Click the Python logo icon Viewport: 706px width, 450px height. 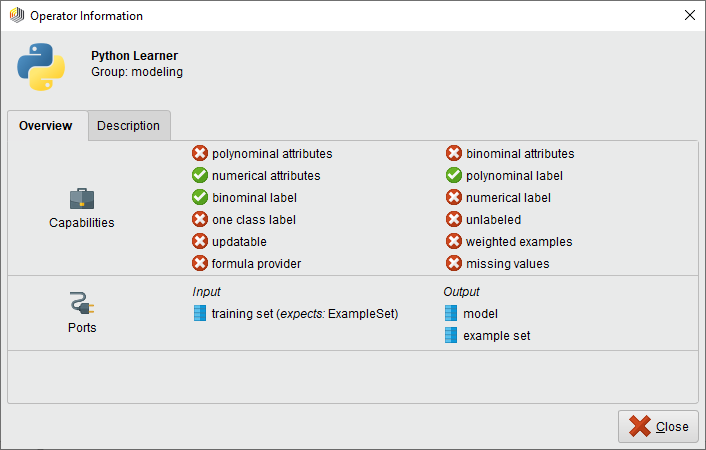[41, 64]
